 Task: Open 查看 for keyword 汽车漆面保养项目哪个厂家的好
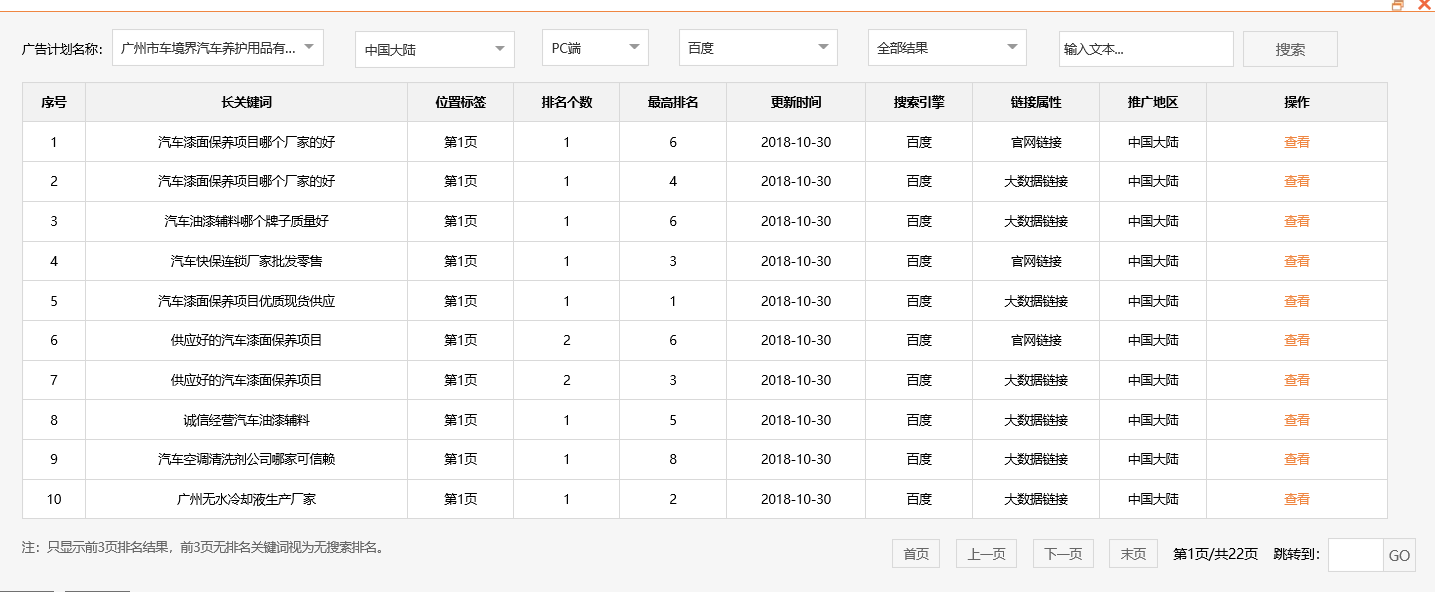1295,141
